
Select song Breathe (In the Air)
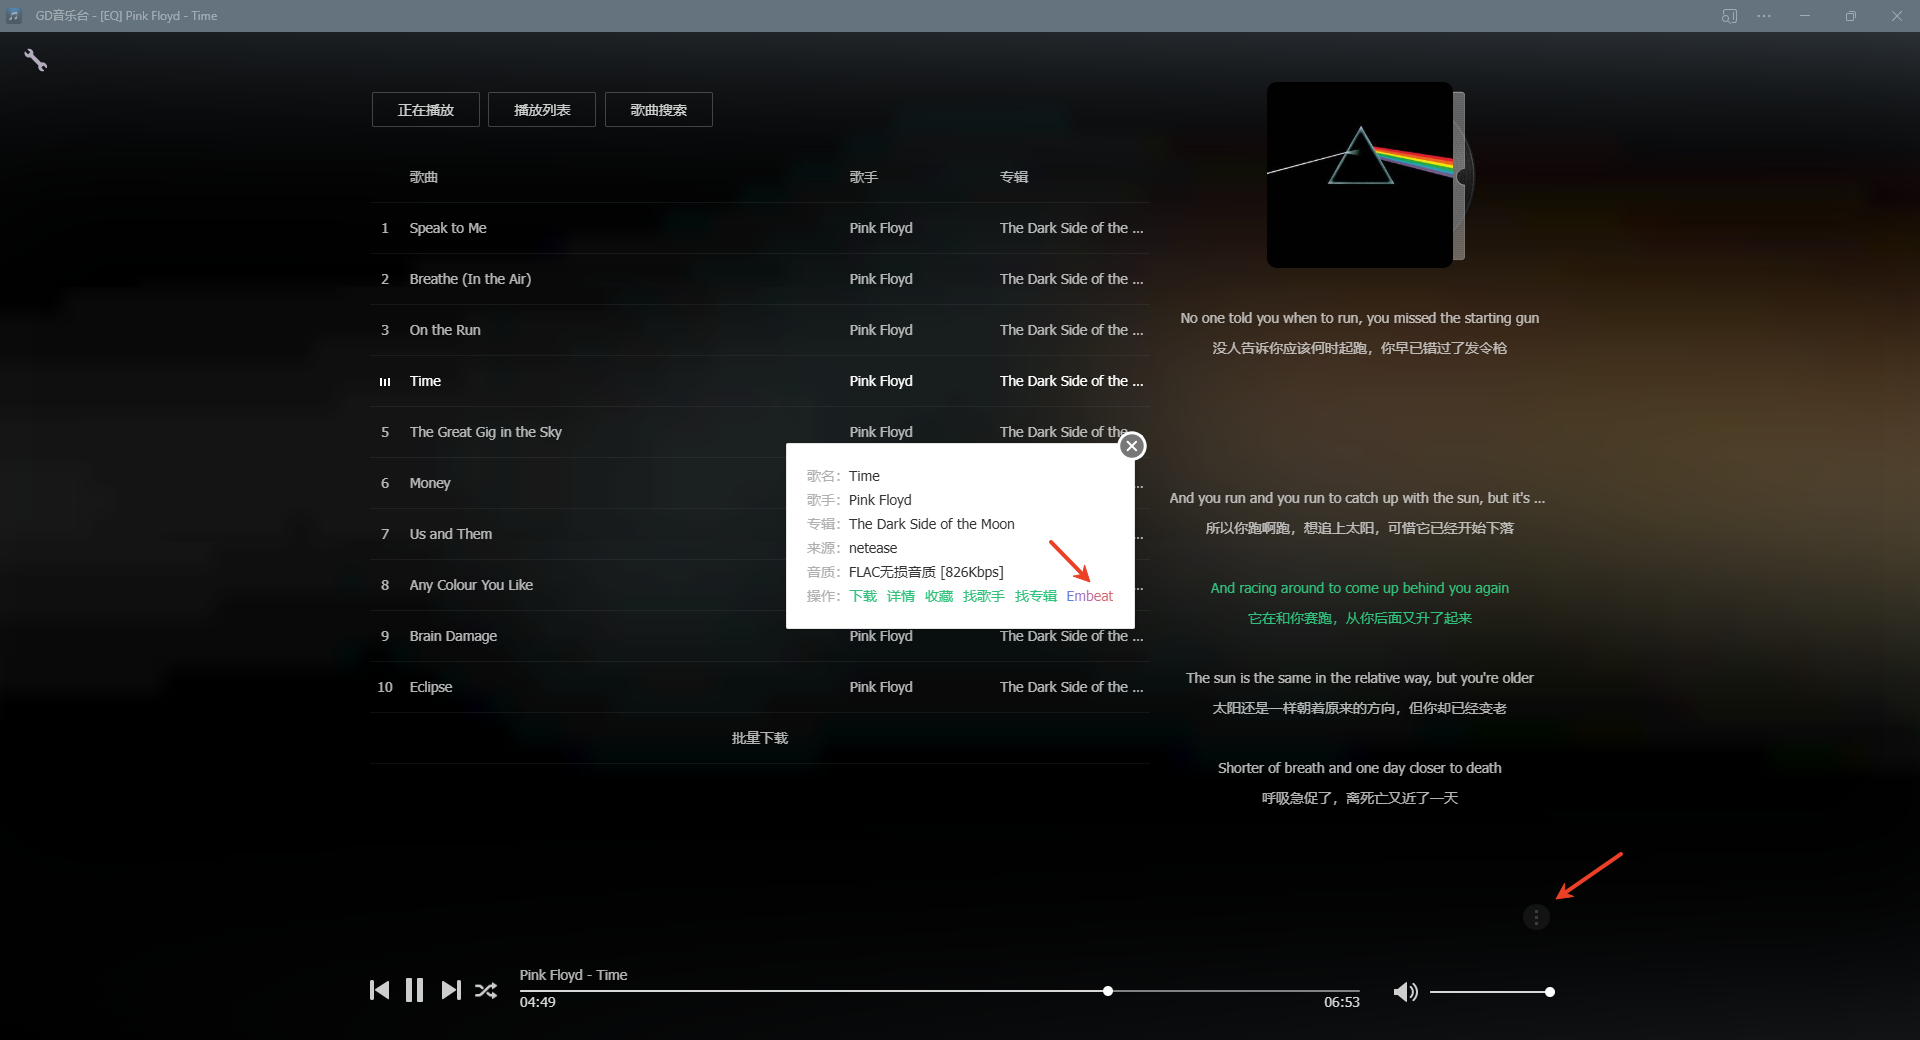tap(470, 279)
